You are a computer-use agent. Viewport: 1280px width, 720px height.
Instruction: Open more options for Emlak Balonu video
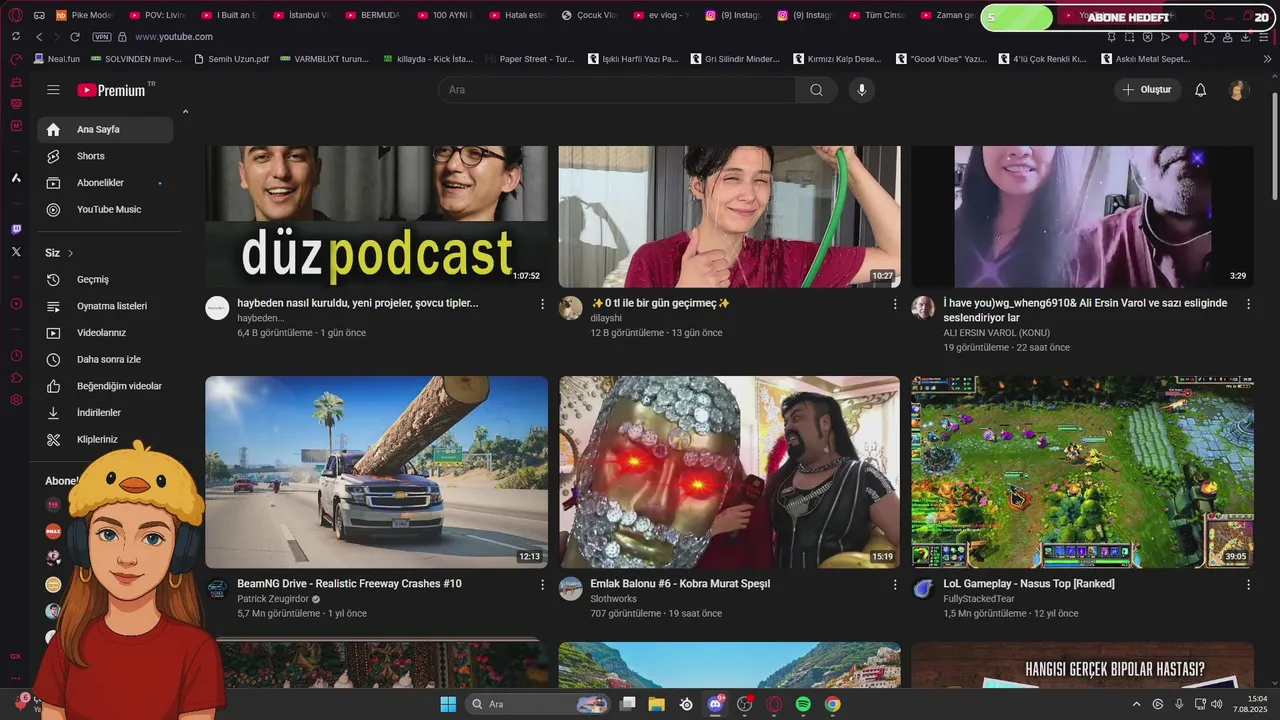tap(896, 584)
